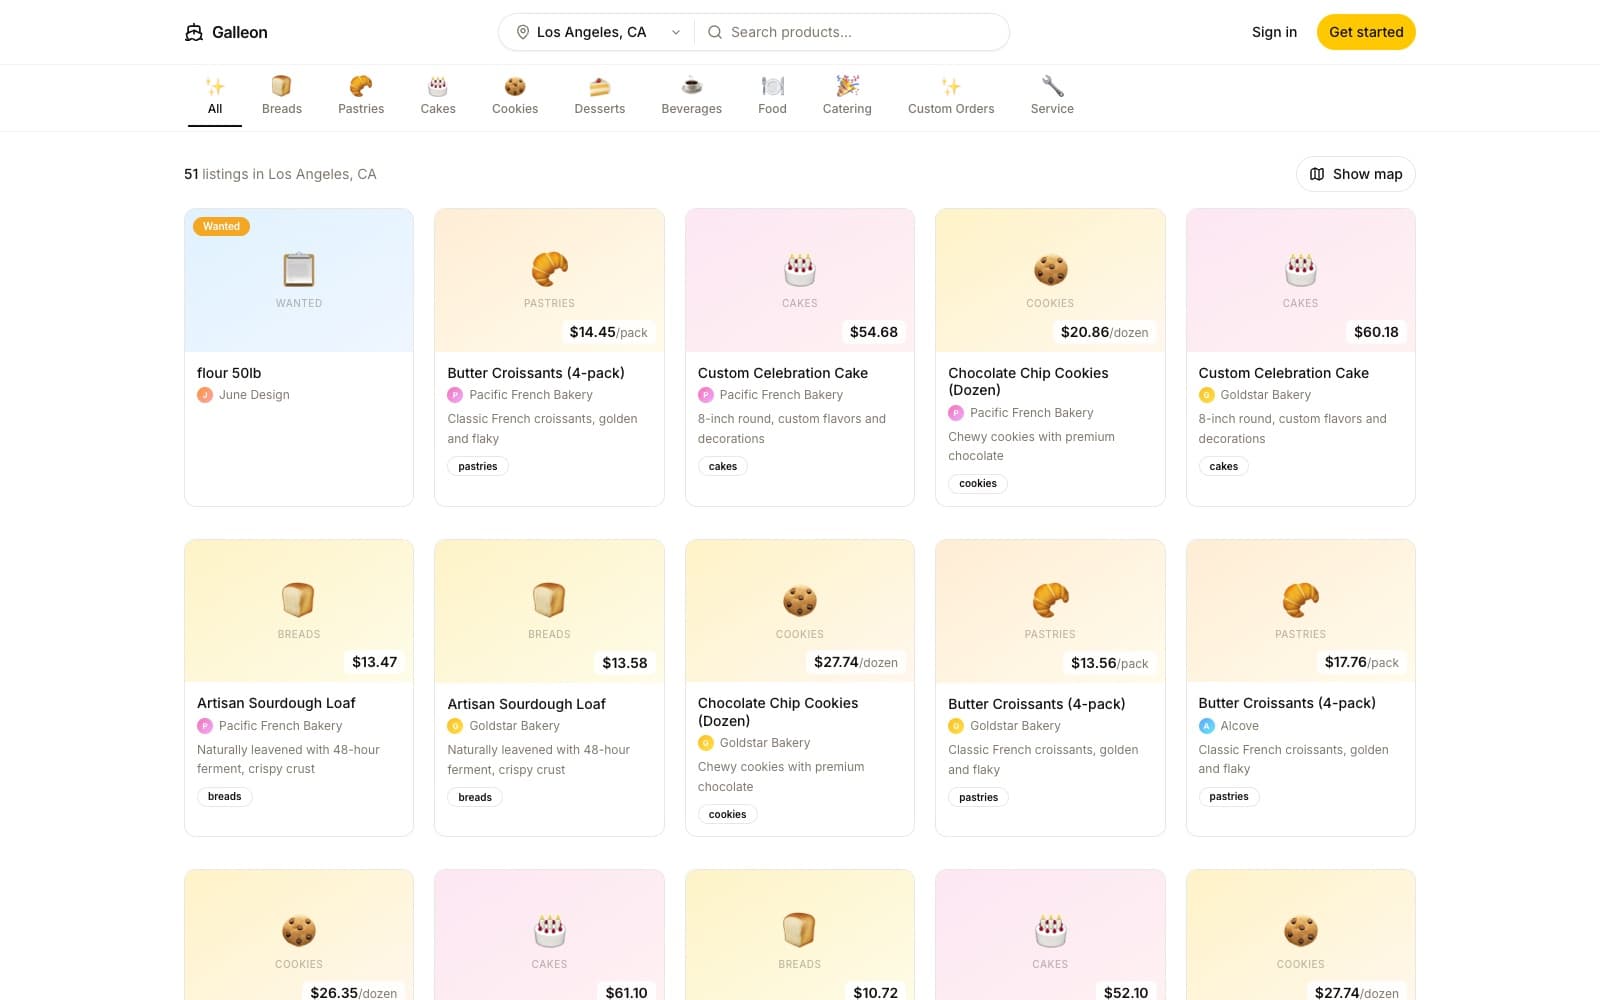Click the cakes tag on Custom Celebration Cake
Image resolution: width=1600 pixels, height=1000 pixels.
[722, 466]
